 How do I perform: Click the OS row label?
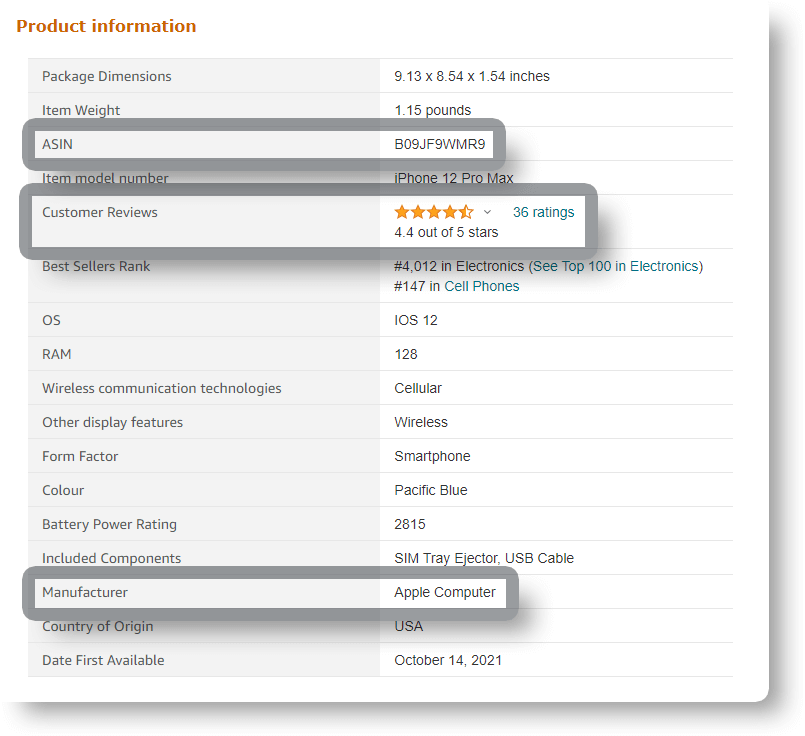[51, 320]
